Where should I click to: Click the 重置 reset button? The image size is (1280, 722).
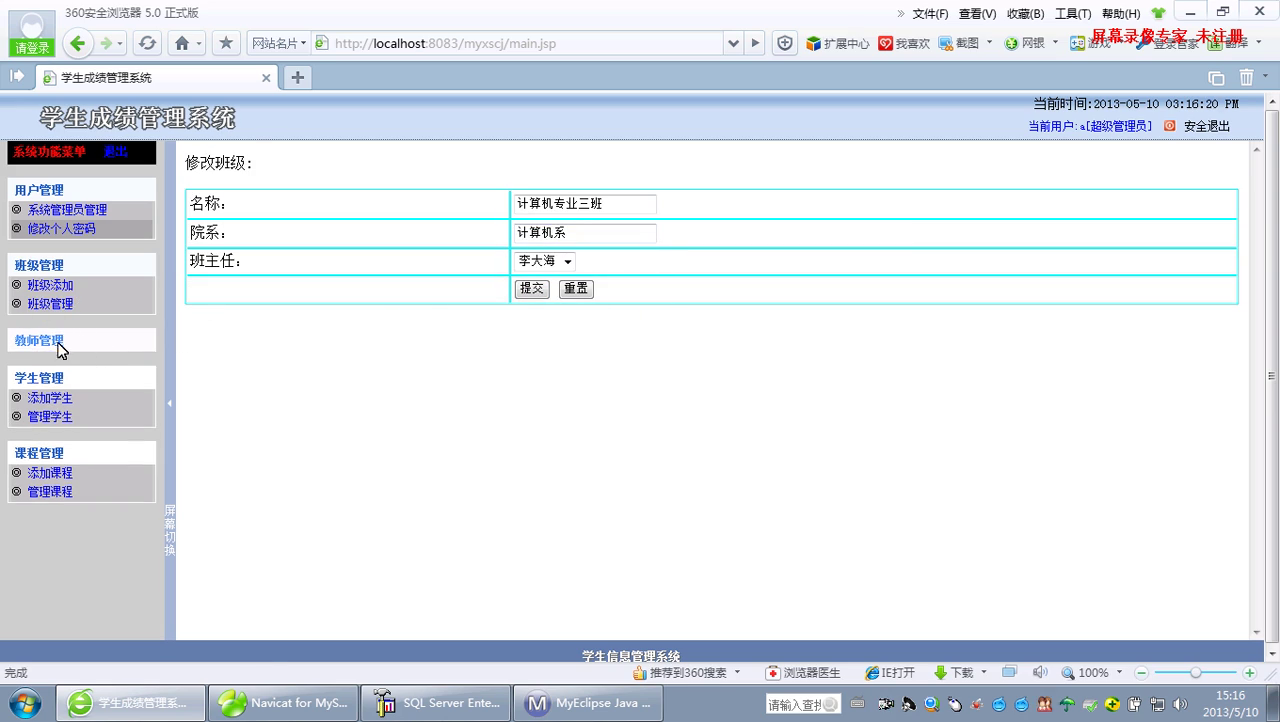(576, 289)
